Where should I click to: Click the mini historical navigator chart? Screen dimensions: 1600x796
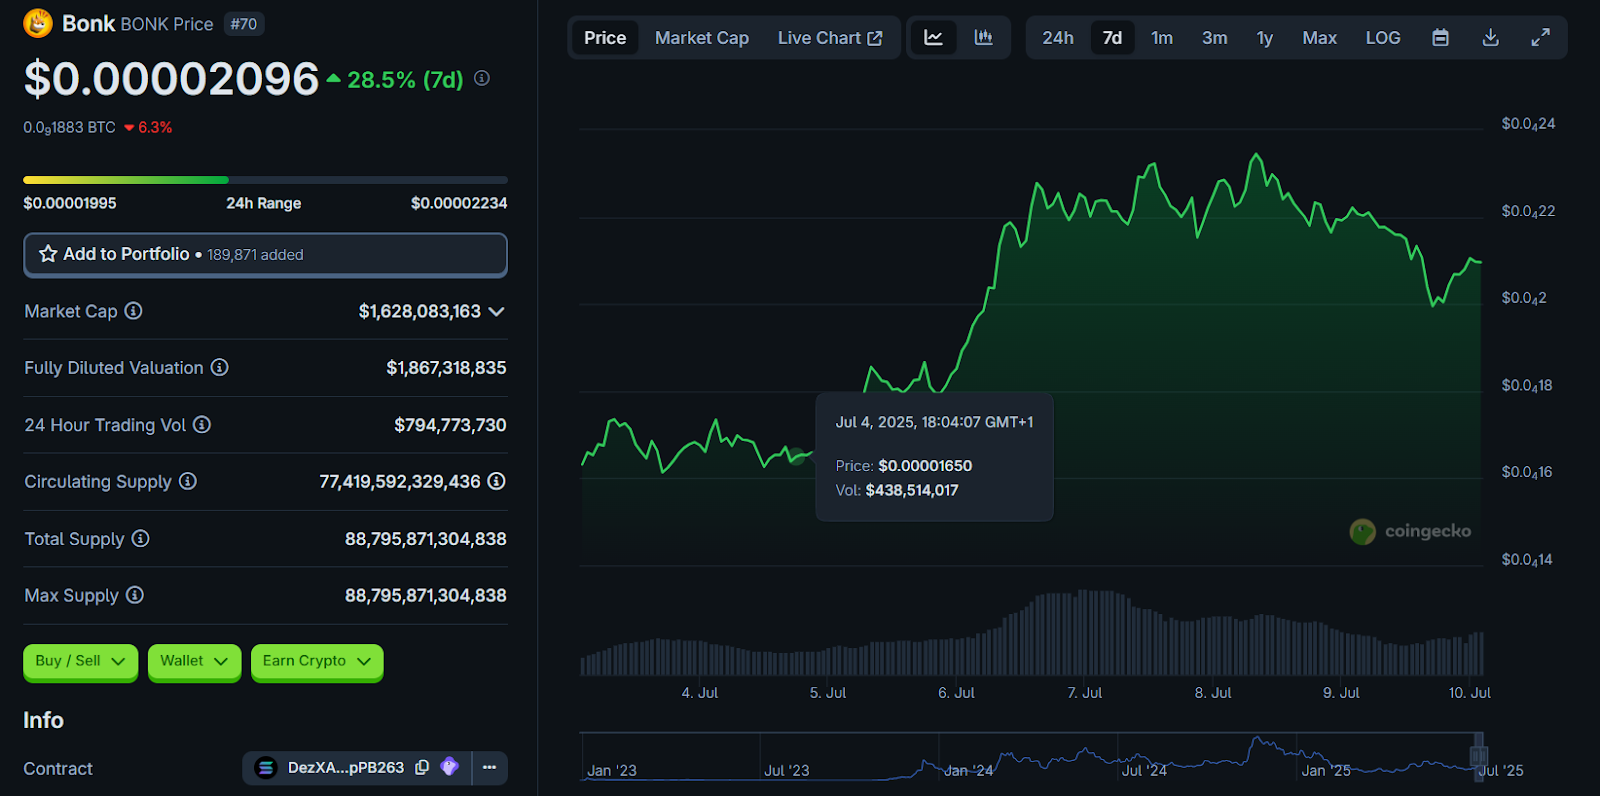tap(1029, 756)
